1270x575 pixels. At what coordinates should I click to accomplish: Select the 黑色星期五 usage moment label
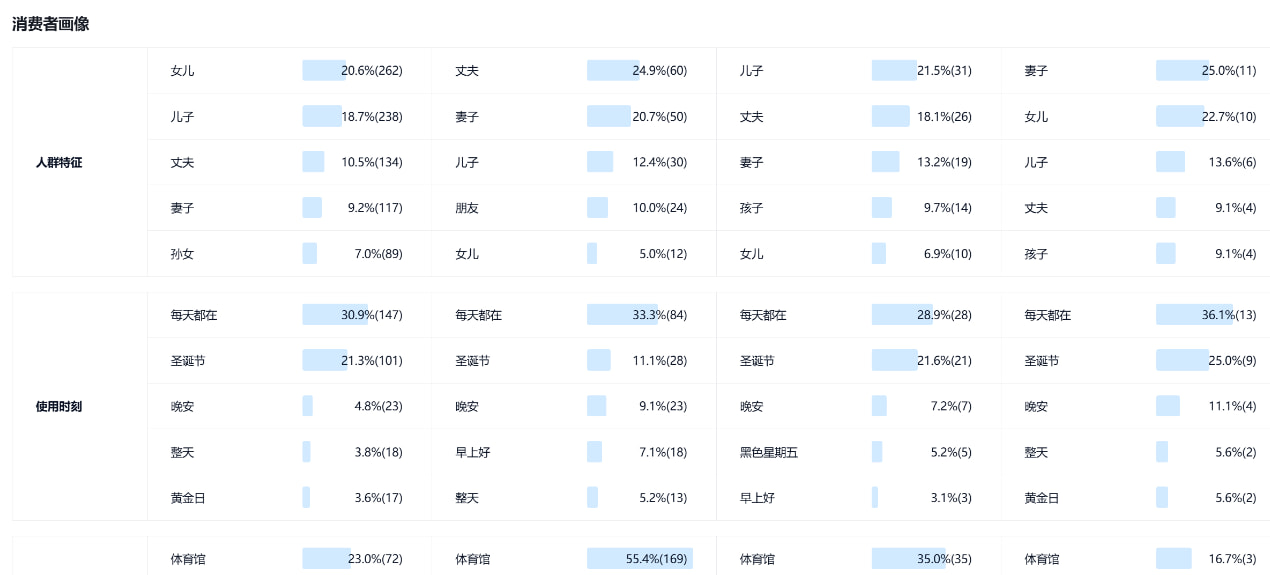pyautogui.click(x=769, y=452)
